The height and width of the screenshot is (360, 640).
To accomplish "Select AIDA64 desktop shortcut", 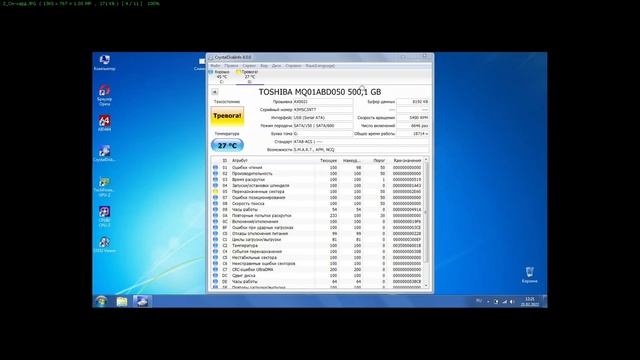I will click(104, 123).
